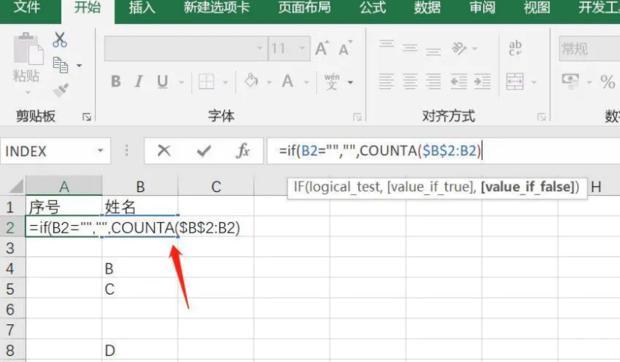Screen dimensions: 620x362
Task: Click the Merge and Center icon
Action: (x=515, y=81)
